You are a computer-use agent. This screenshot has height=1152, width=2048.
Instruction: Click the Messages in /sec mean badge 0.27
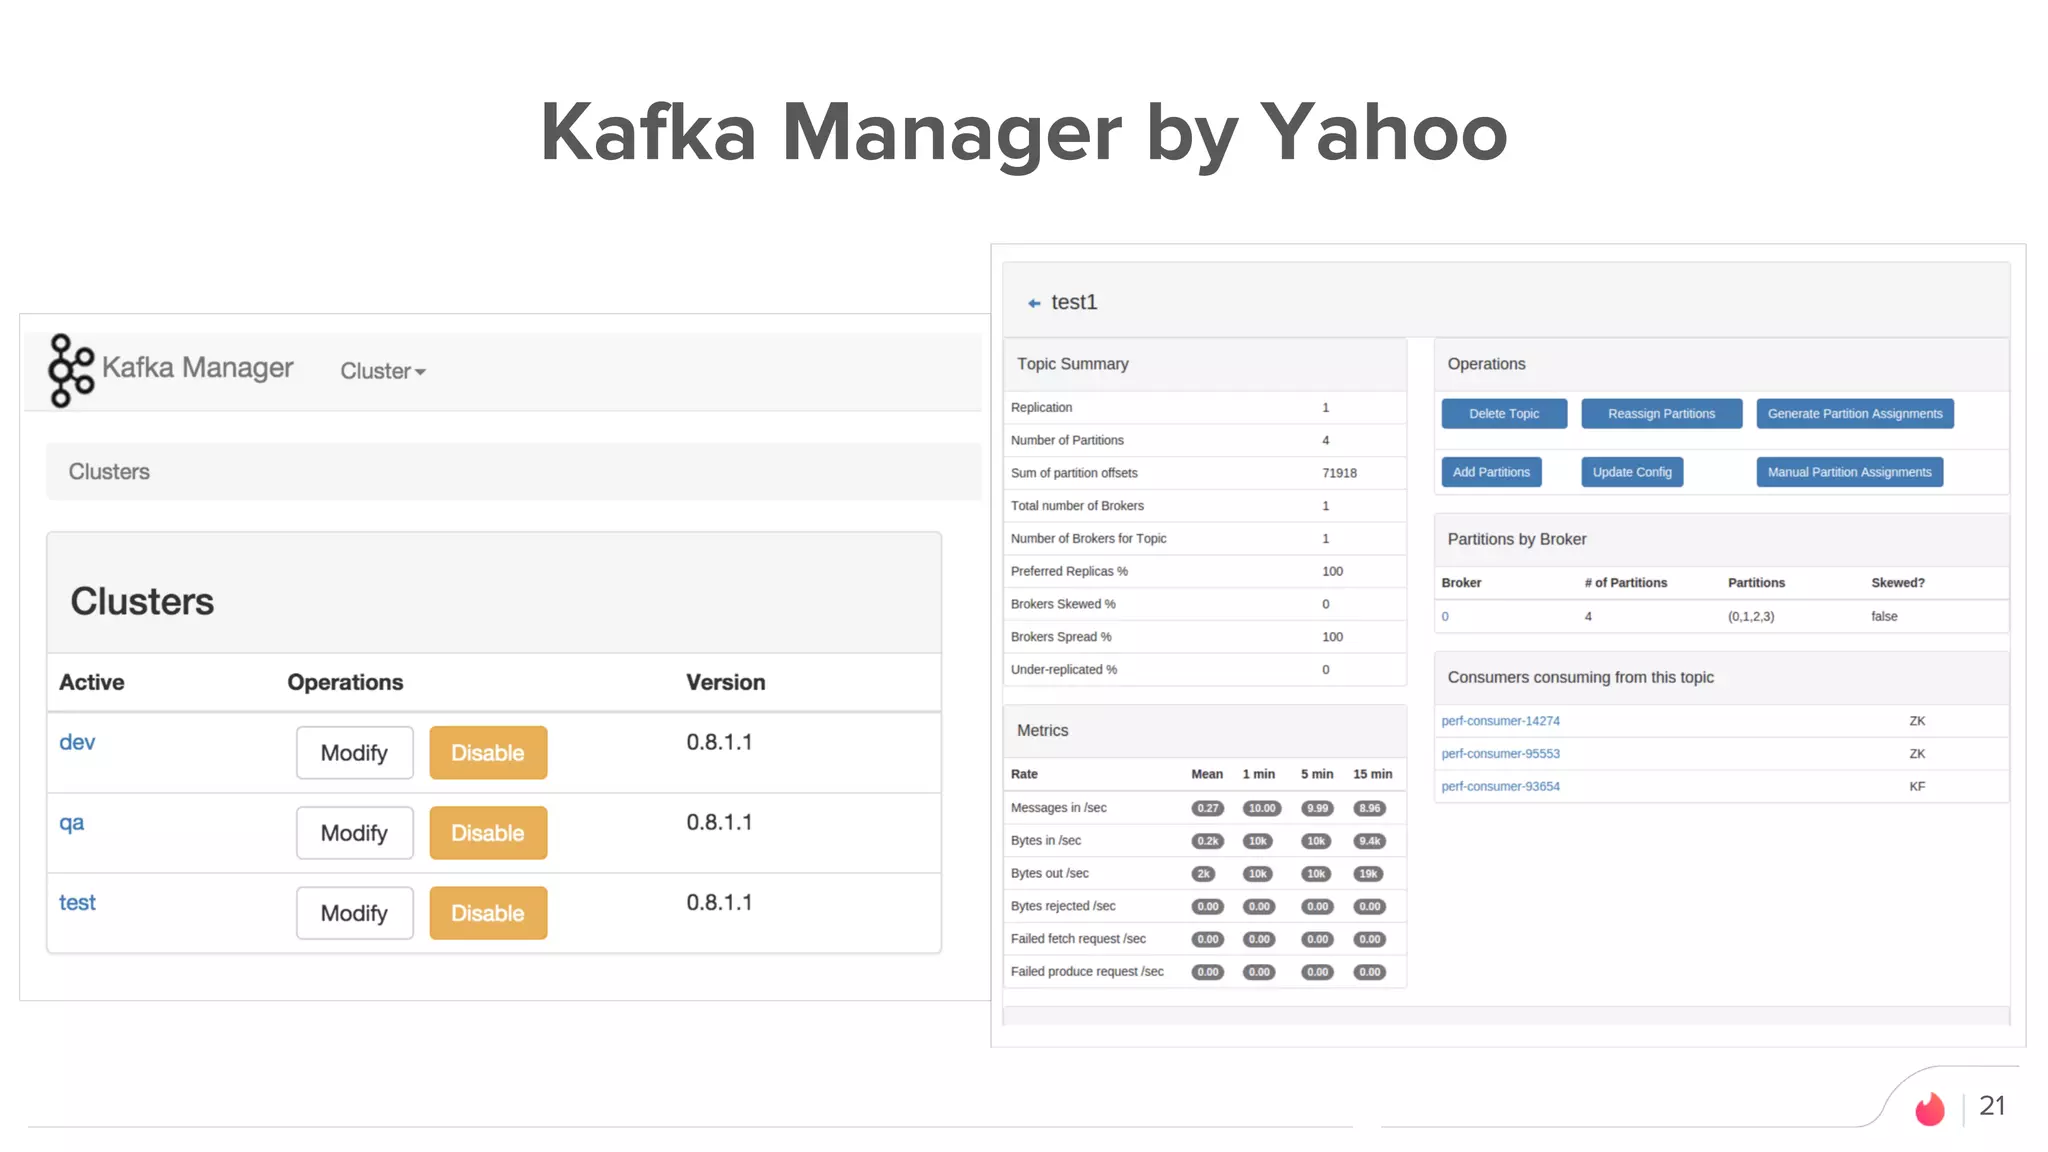point(1208,808)
